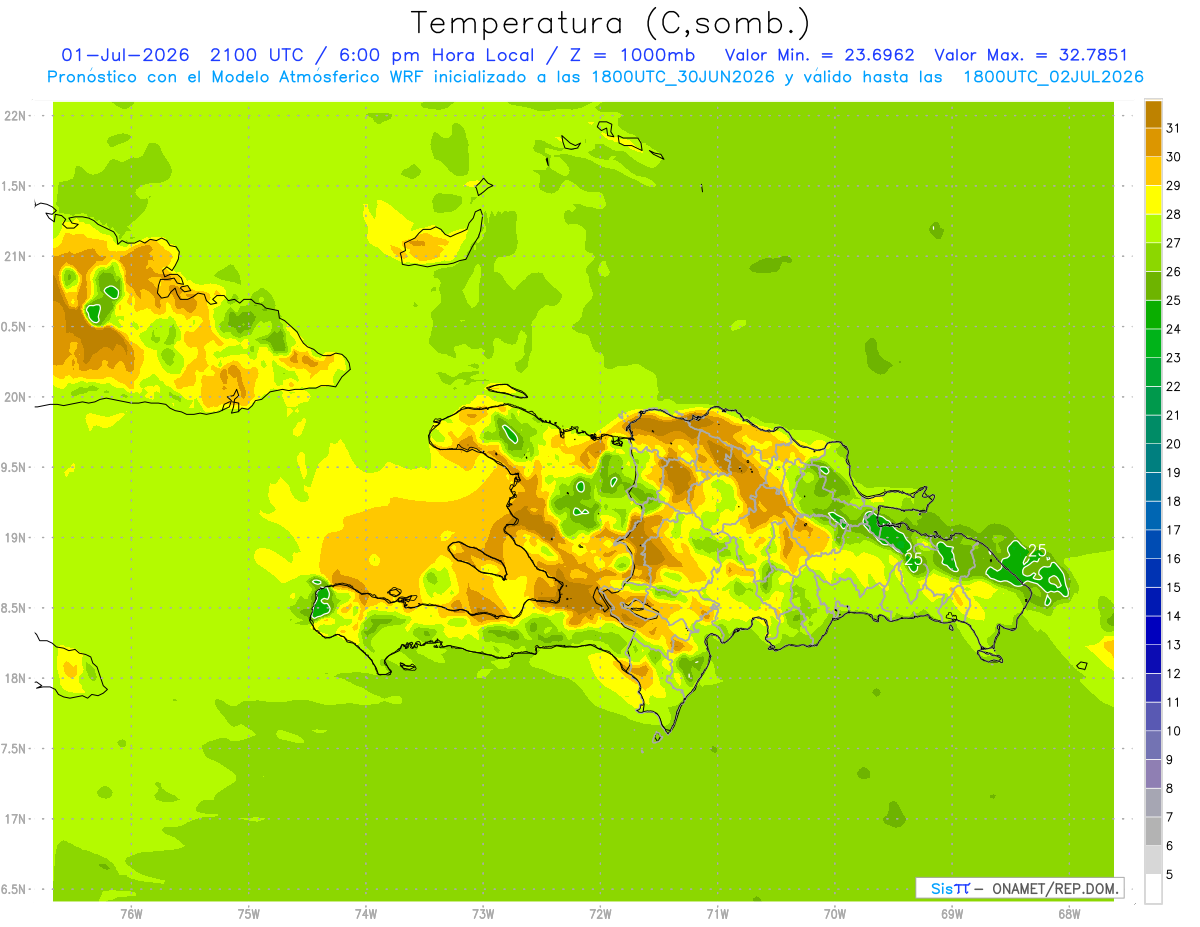Click the "22N" latitude axis label
The width and height of the screenshot is (1200, 927).
click(15, 115)
